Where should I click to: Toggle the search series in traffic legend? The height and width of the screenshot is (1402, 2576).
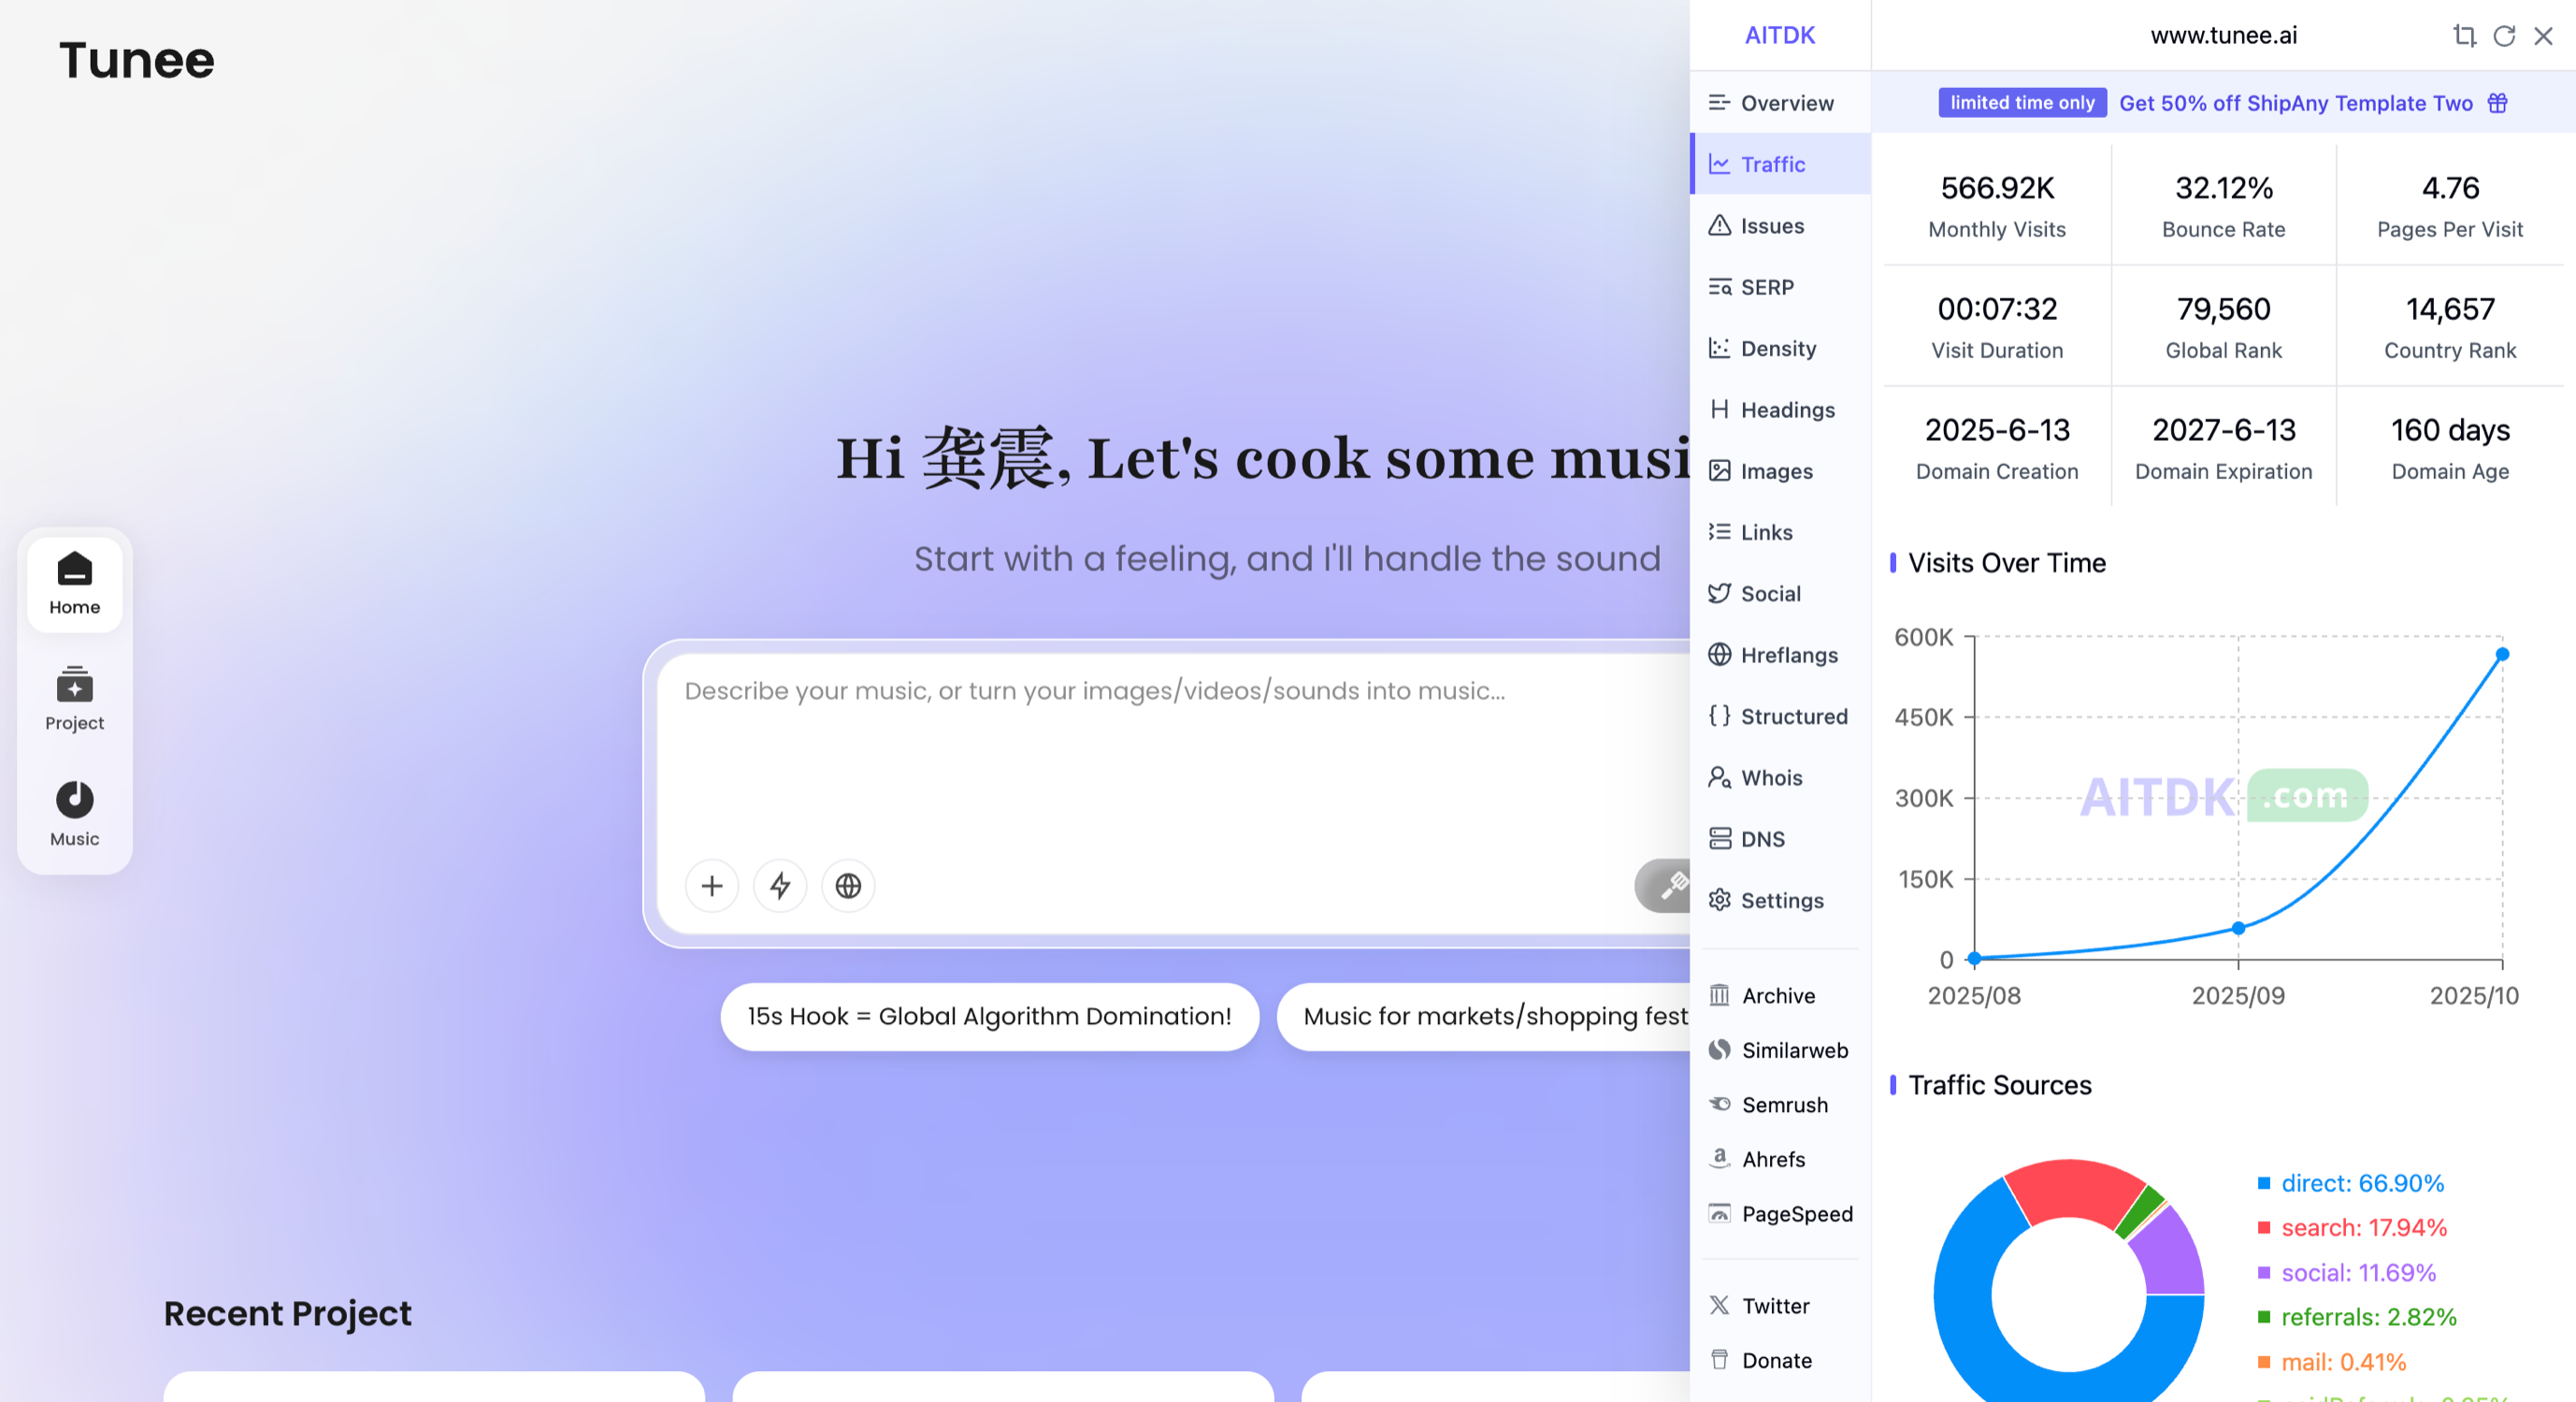[2362, 1227]
